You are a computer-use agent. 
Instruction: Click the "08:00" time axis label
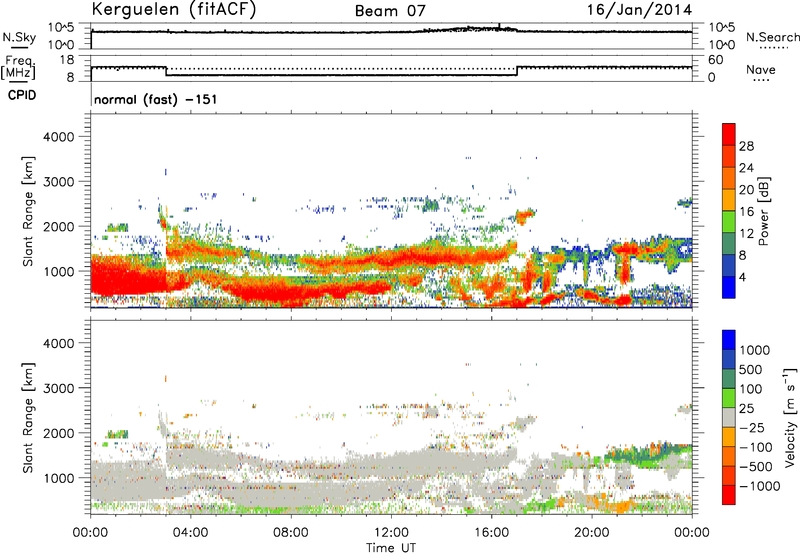coord(291,533)
